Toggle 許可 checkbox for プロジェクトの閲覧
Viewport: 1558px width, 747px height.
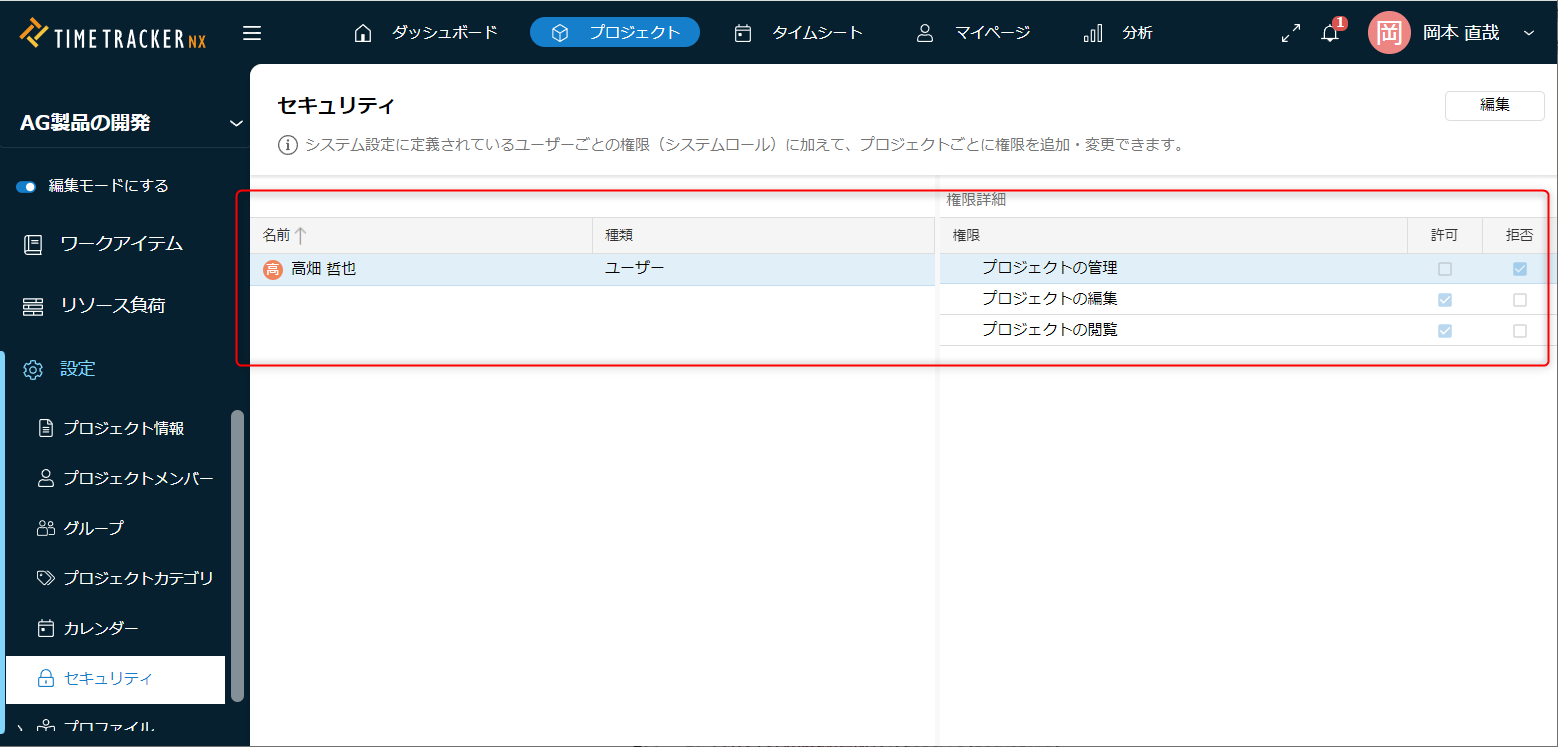(x=1444, y=331)
